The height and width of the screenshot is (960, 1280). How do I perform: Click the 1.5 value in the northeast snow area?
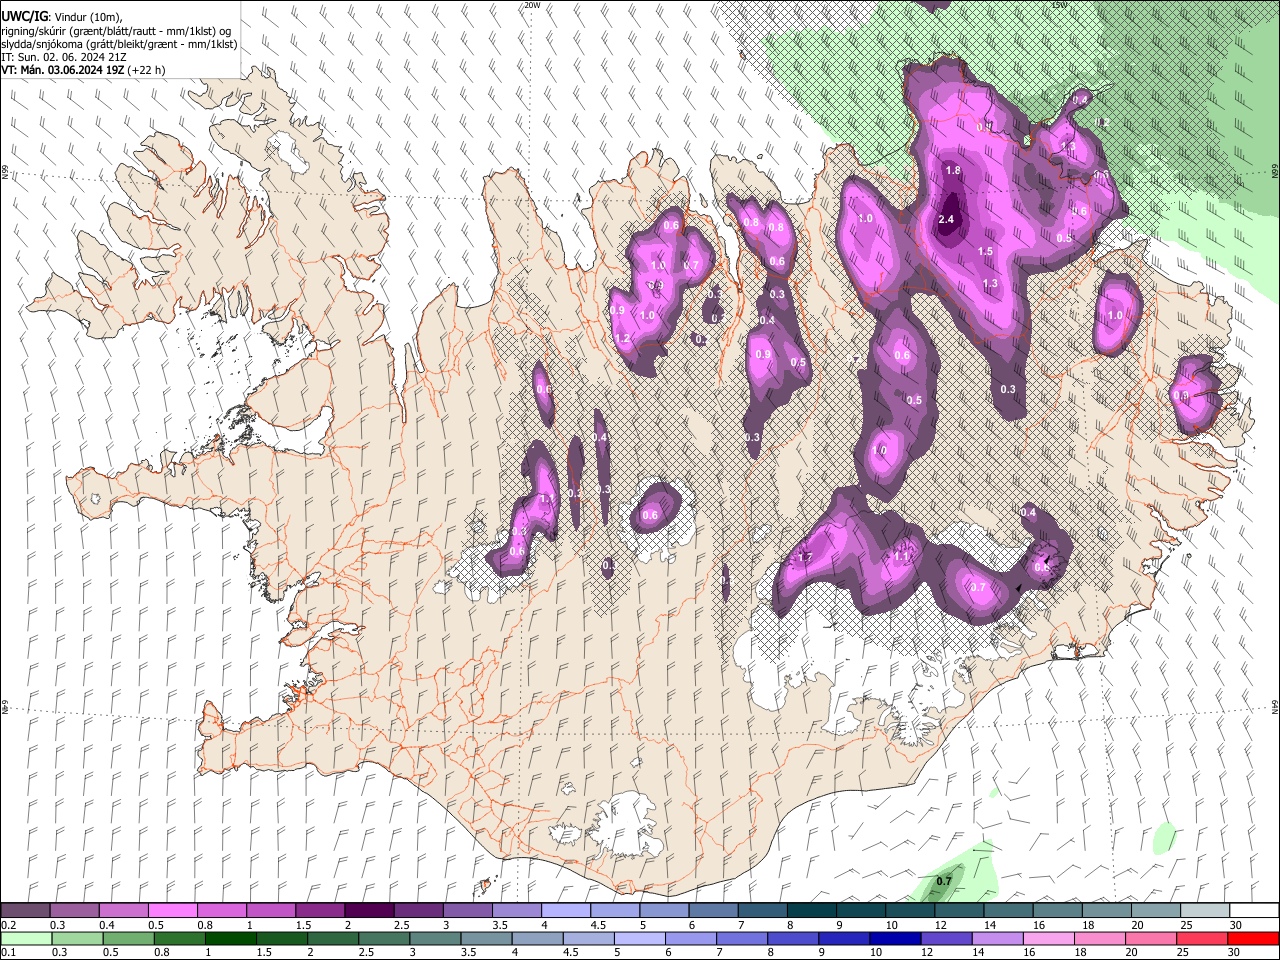985,251
